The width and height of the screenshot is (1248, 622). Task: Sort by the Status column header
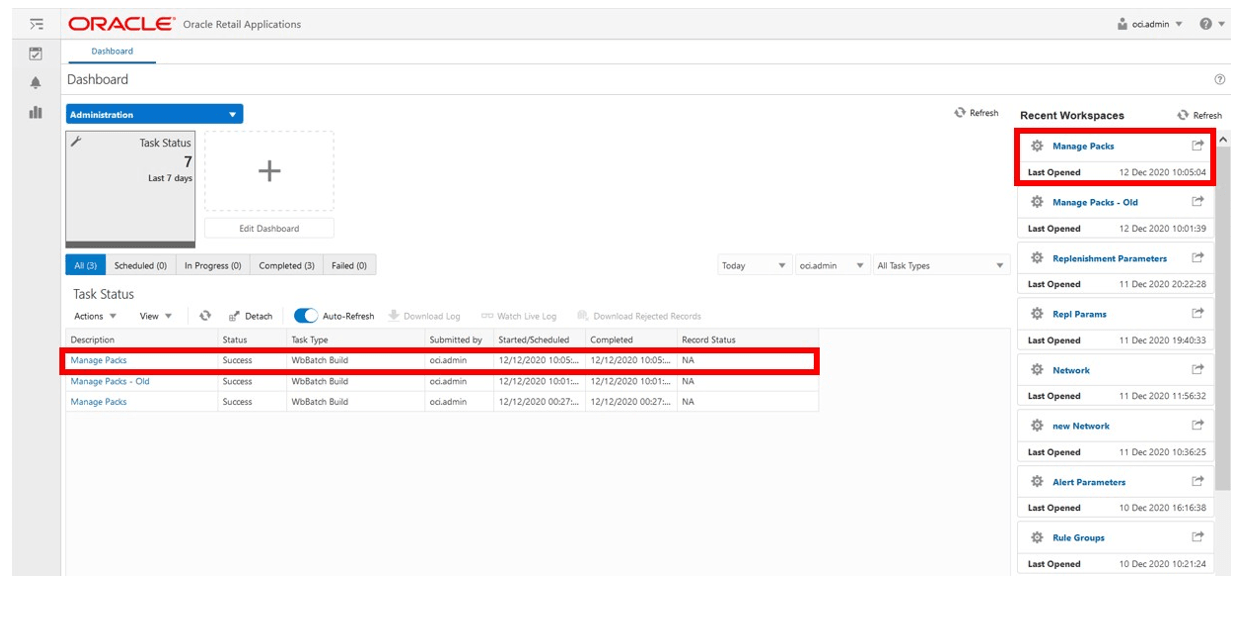(252, 340)
